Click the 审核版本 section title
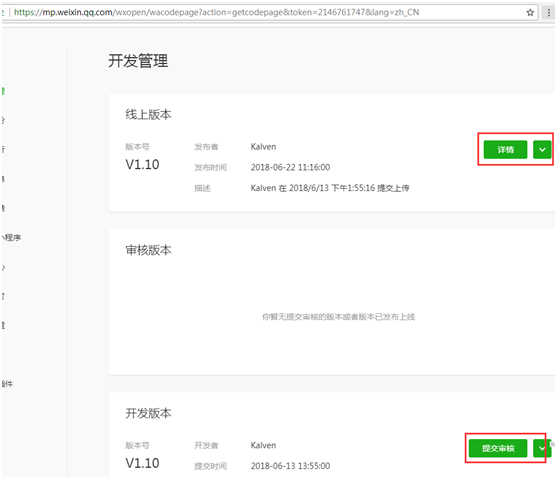557x479 pixels. pos(148,250)
